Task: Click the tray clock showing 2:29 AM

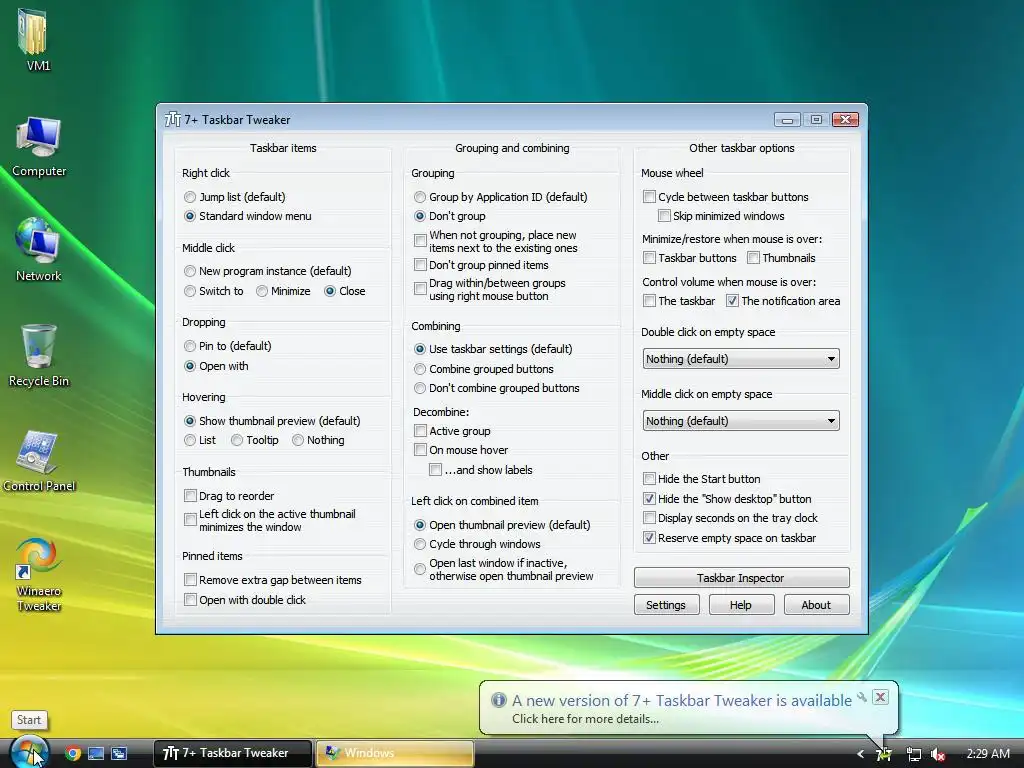Action: pos(988,754)
